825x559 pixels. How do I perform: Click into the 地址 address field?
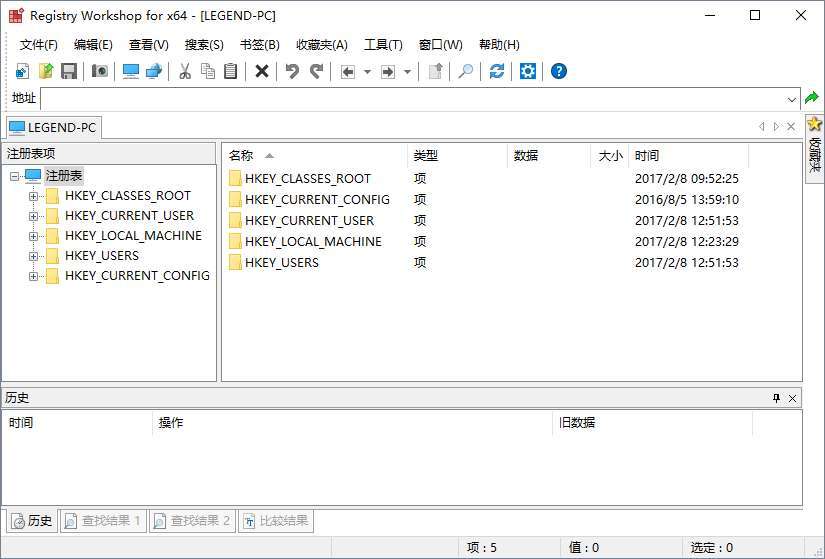414,99
